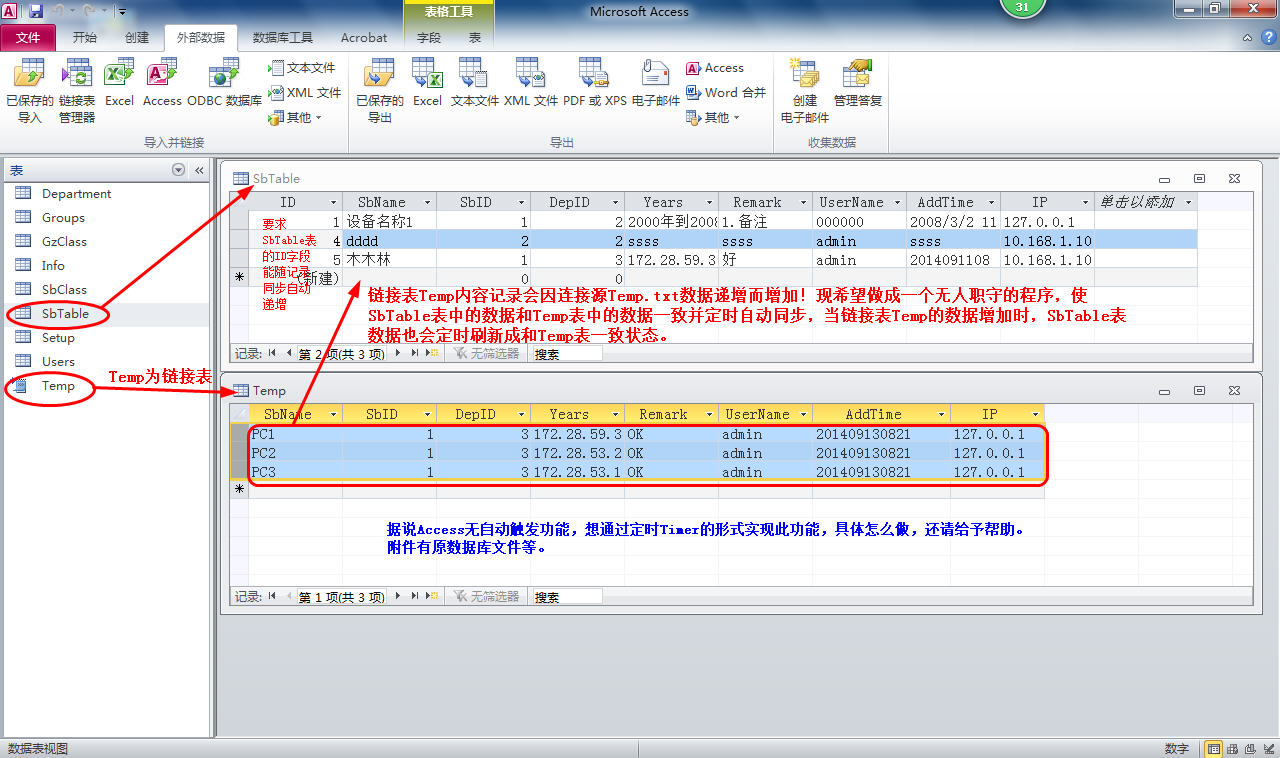The width and height of the screenshot is (1280, 758).
Task: Collapse the ribbon with the caret icon
Action: [1247, 37]
